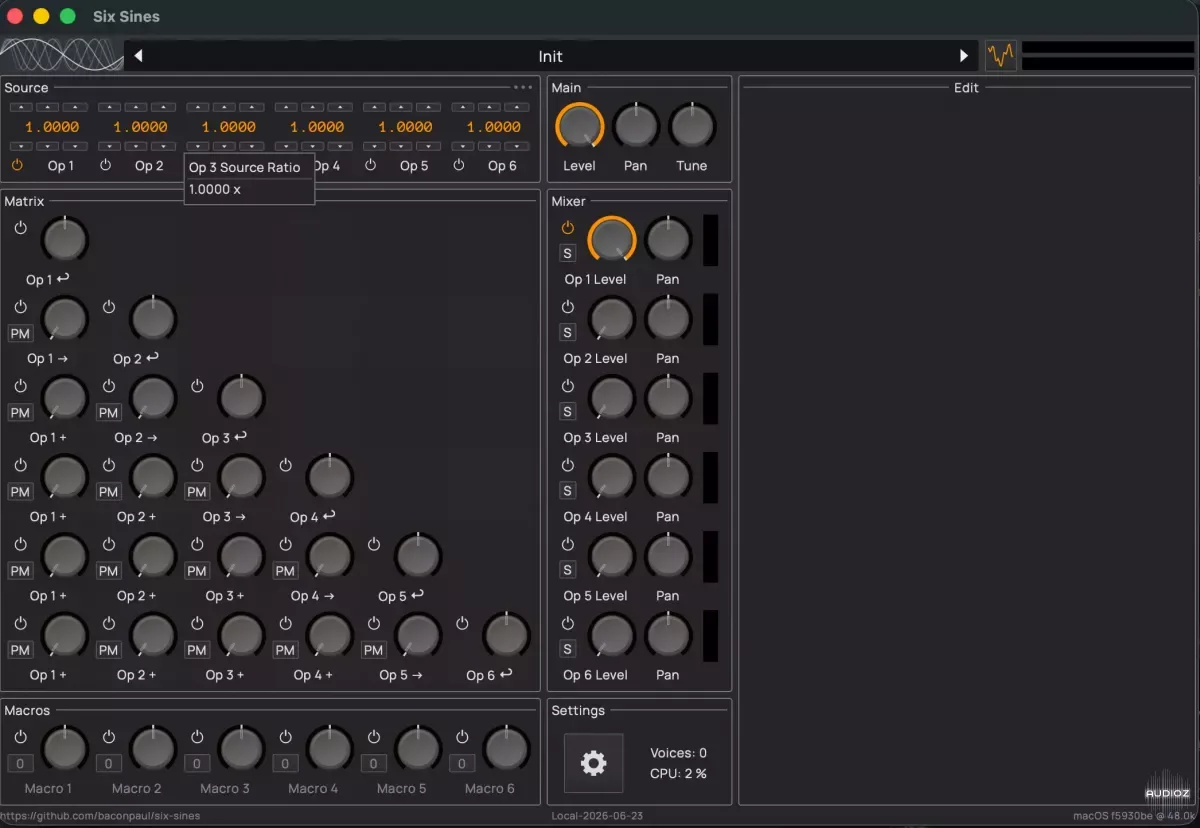Solo Op 5 with its S button
This screenshot has width=1200, height=828.
pos(568,570)
